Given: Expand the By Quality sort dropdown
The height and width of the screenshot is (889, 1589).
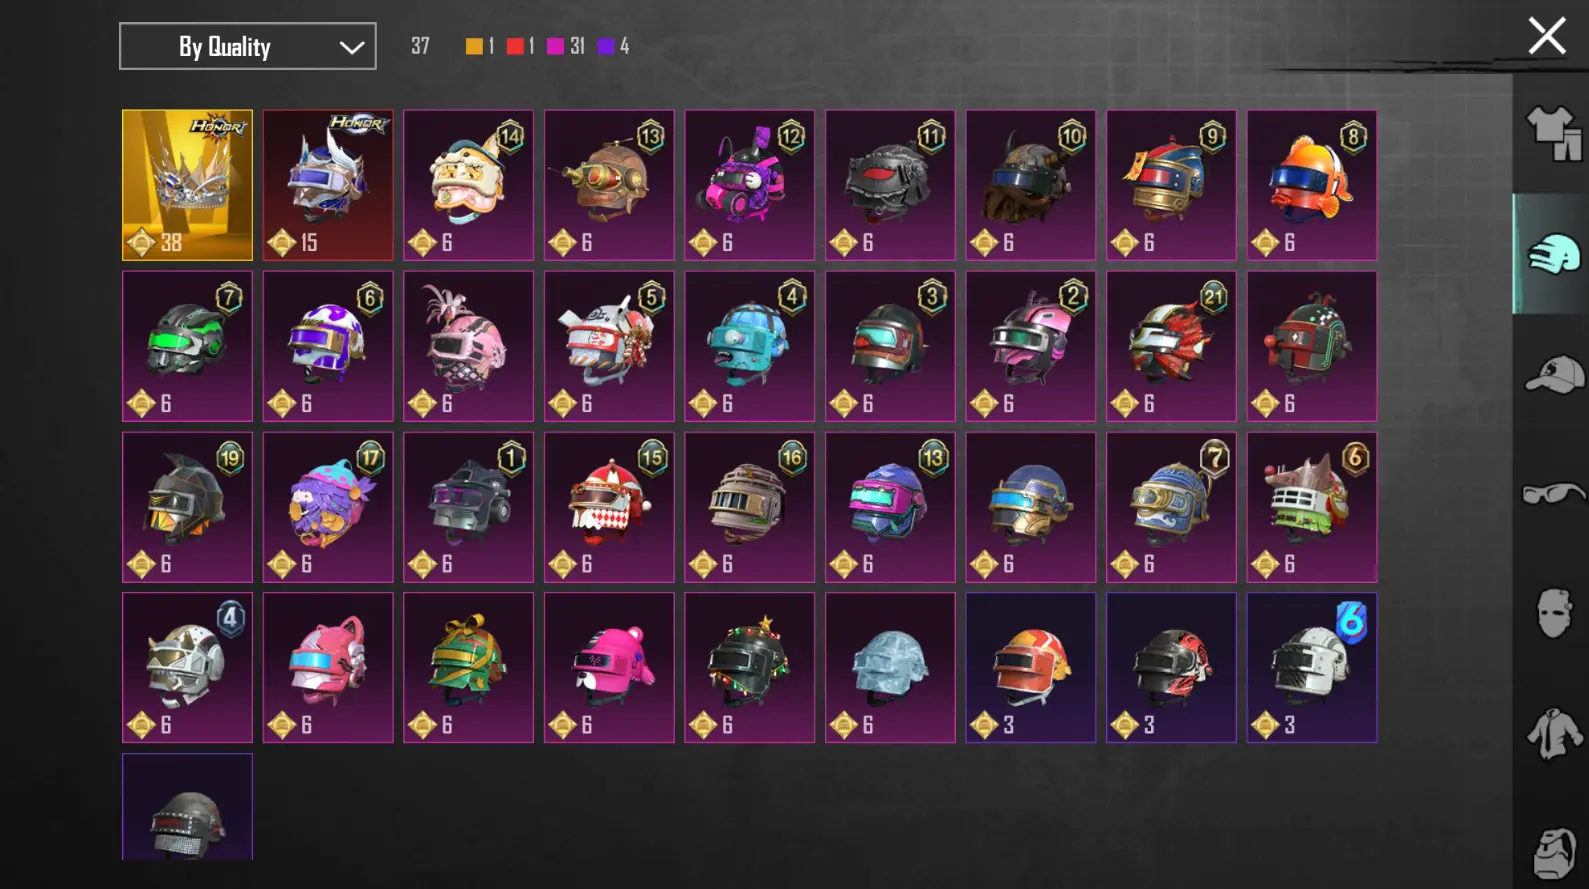Looking at the screenshot, I should tap(248, 46).
